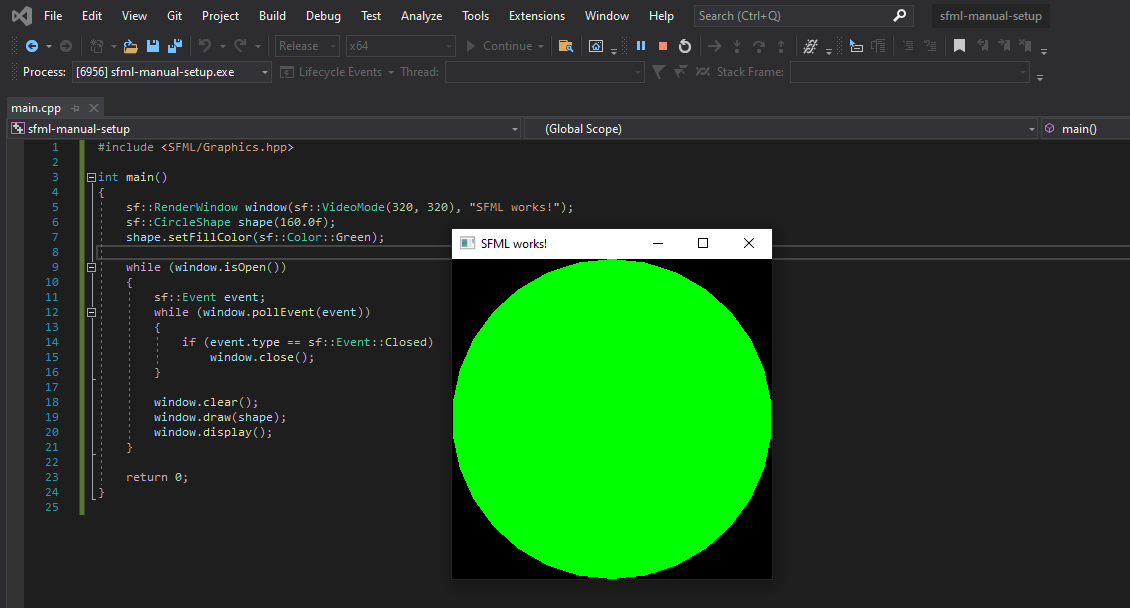The width and height of the screenshot is (1130, 608).
Task: Open the Debug menu
Action: coord(322,15)
